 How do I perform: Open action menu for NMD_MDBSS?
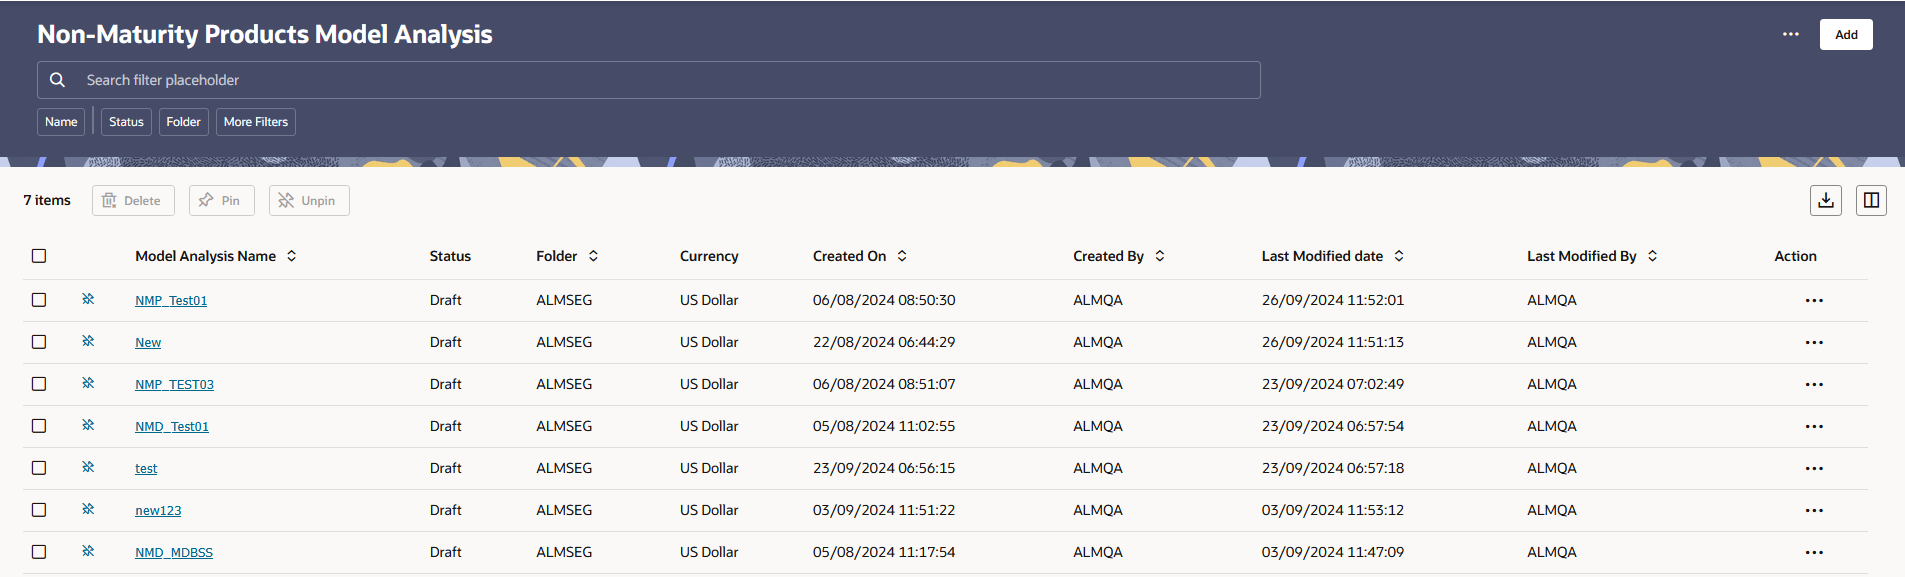(x=1814, y=552)
